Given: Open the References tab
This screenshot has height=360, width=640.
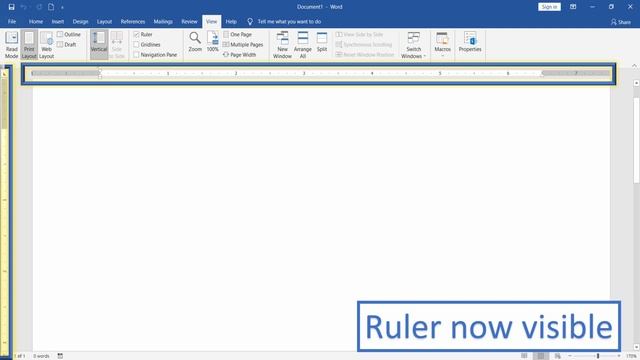Looking at the screenshot, I should coord(133,22).
